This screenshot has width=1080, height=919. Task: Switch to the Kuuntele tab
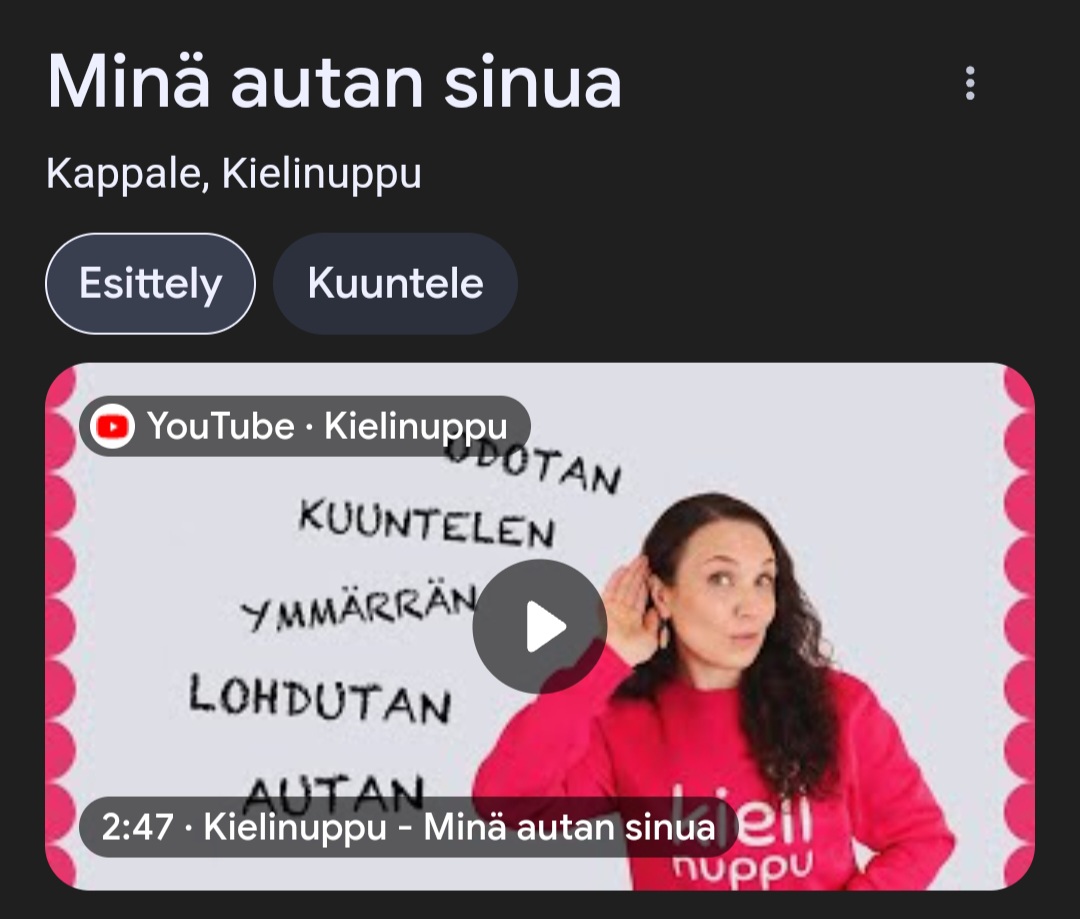tap(395, 283)
